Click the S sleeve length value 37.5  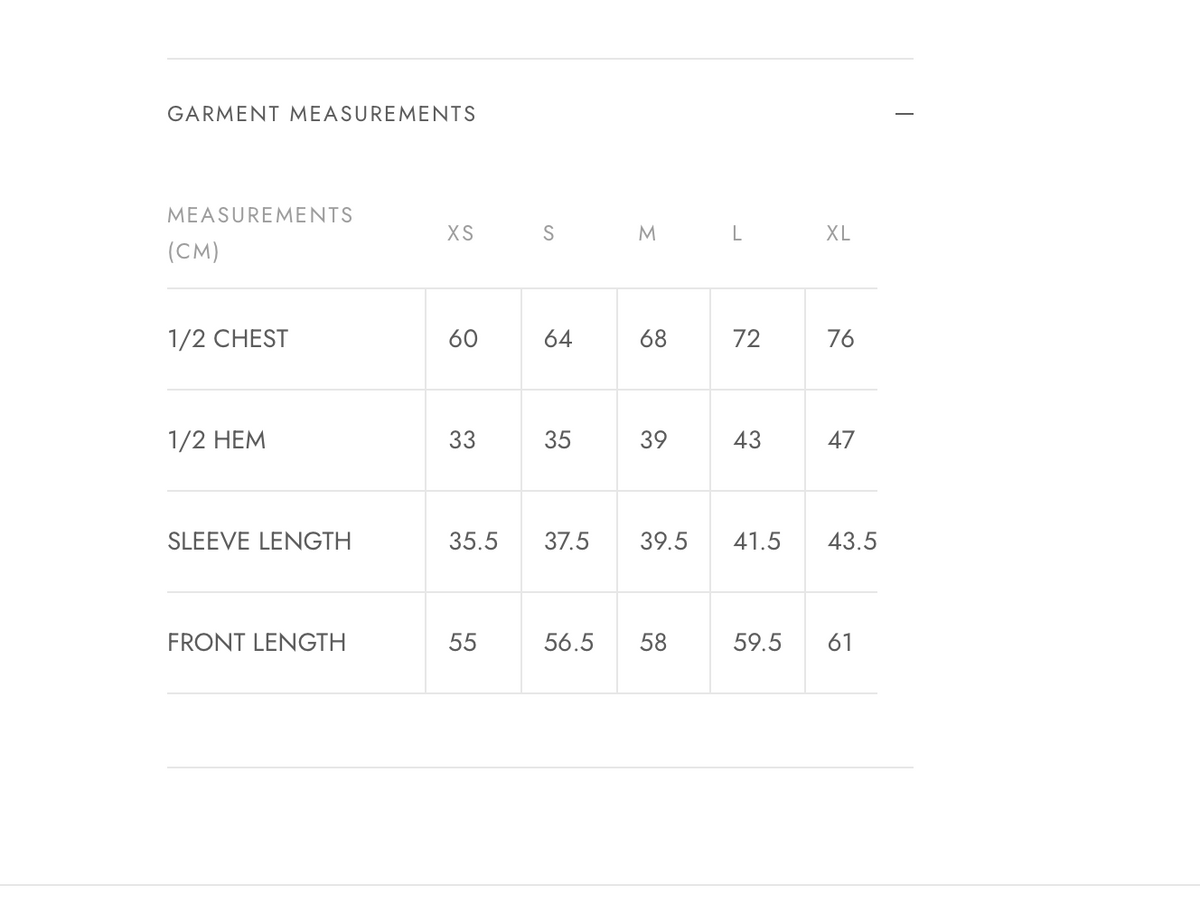567,541
